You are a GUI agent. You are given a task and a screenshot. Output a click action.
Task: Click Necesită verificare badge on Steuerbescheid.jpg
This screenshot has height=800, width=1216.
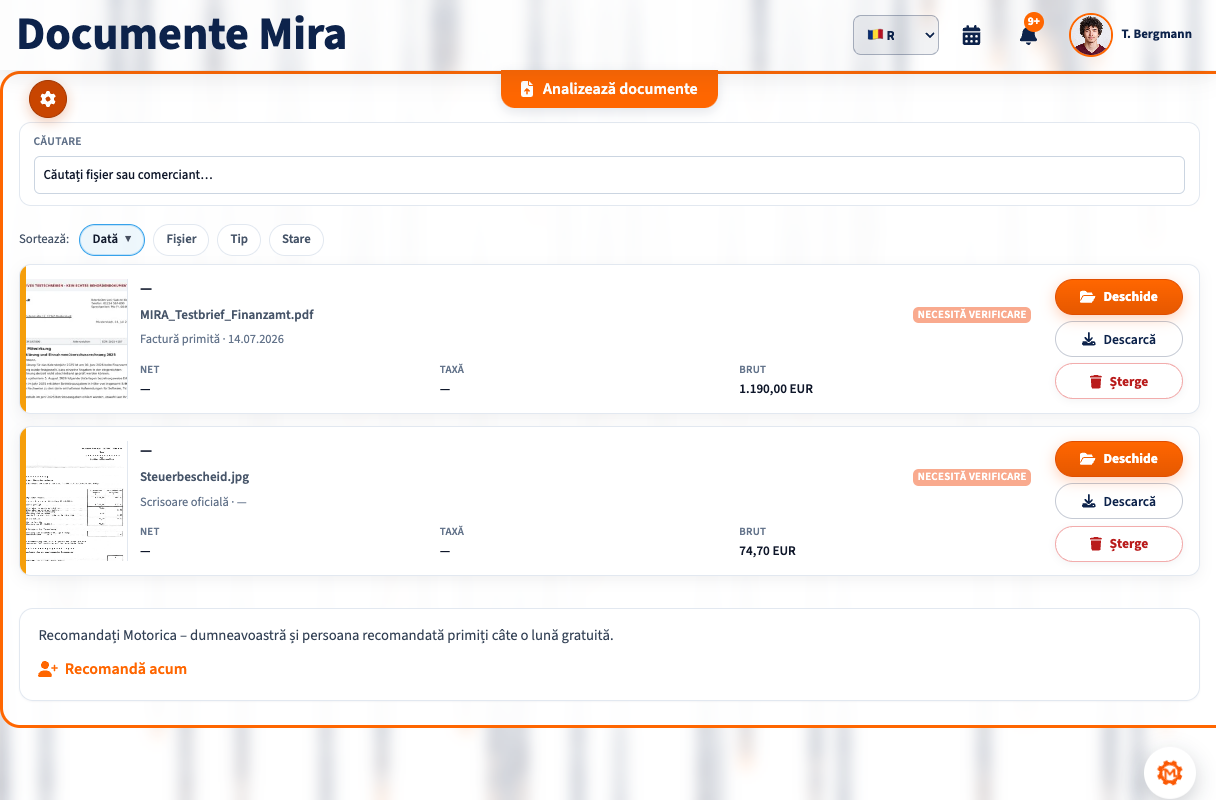coord(972,477)
